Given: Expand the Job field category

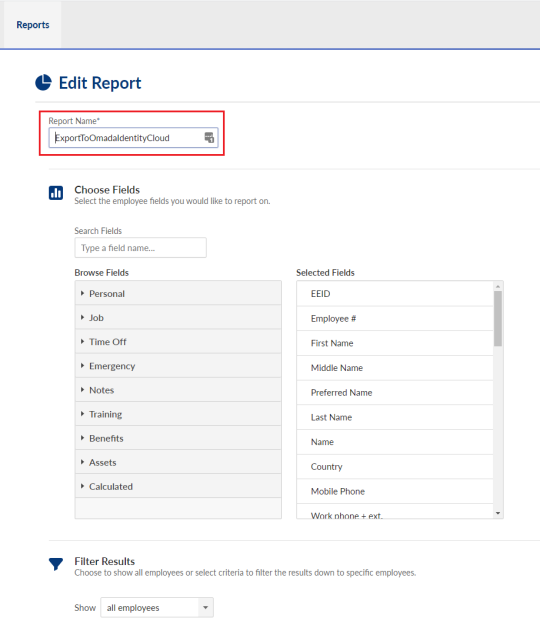Looking at the screenshot, I should tap(178, 317).
